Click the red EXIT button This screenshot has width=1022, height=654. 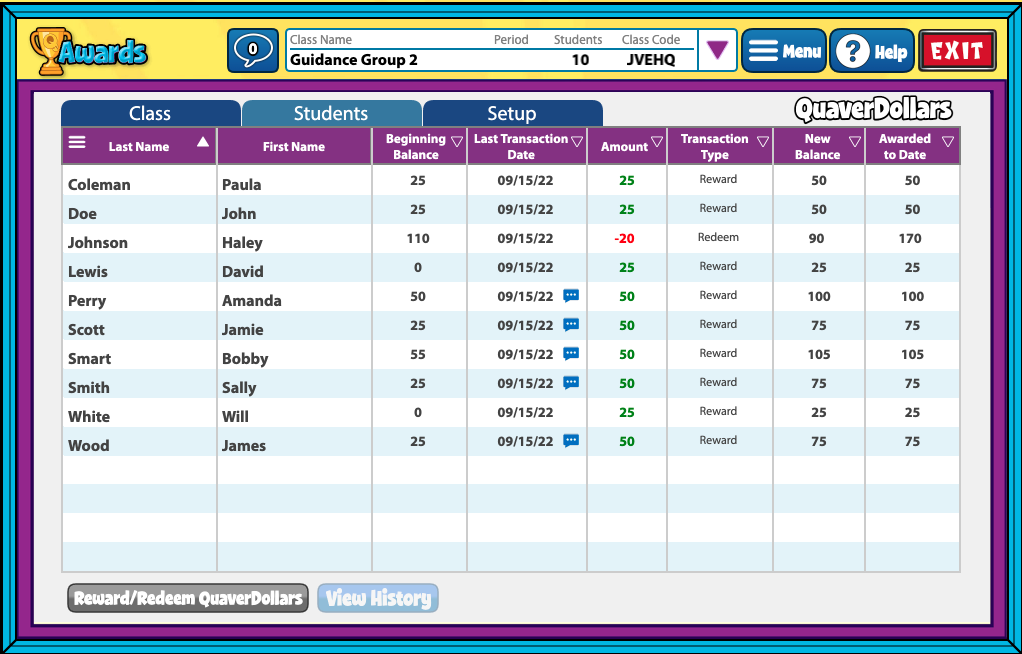coord(957,50)
